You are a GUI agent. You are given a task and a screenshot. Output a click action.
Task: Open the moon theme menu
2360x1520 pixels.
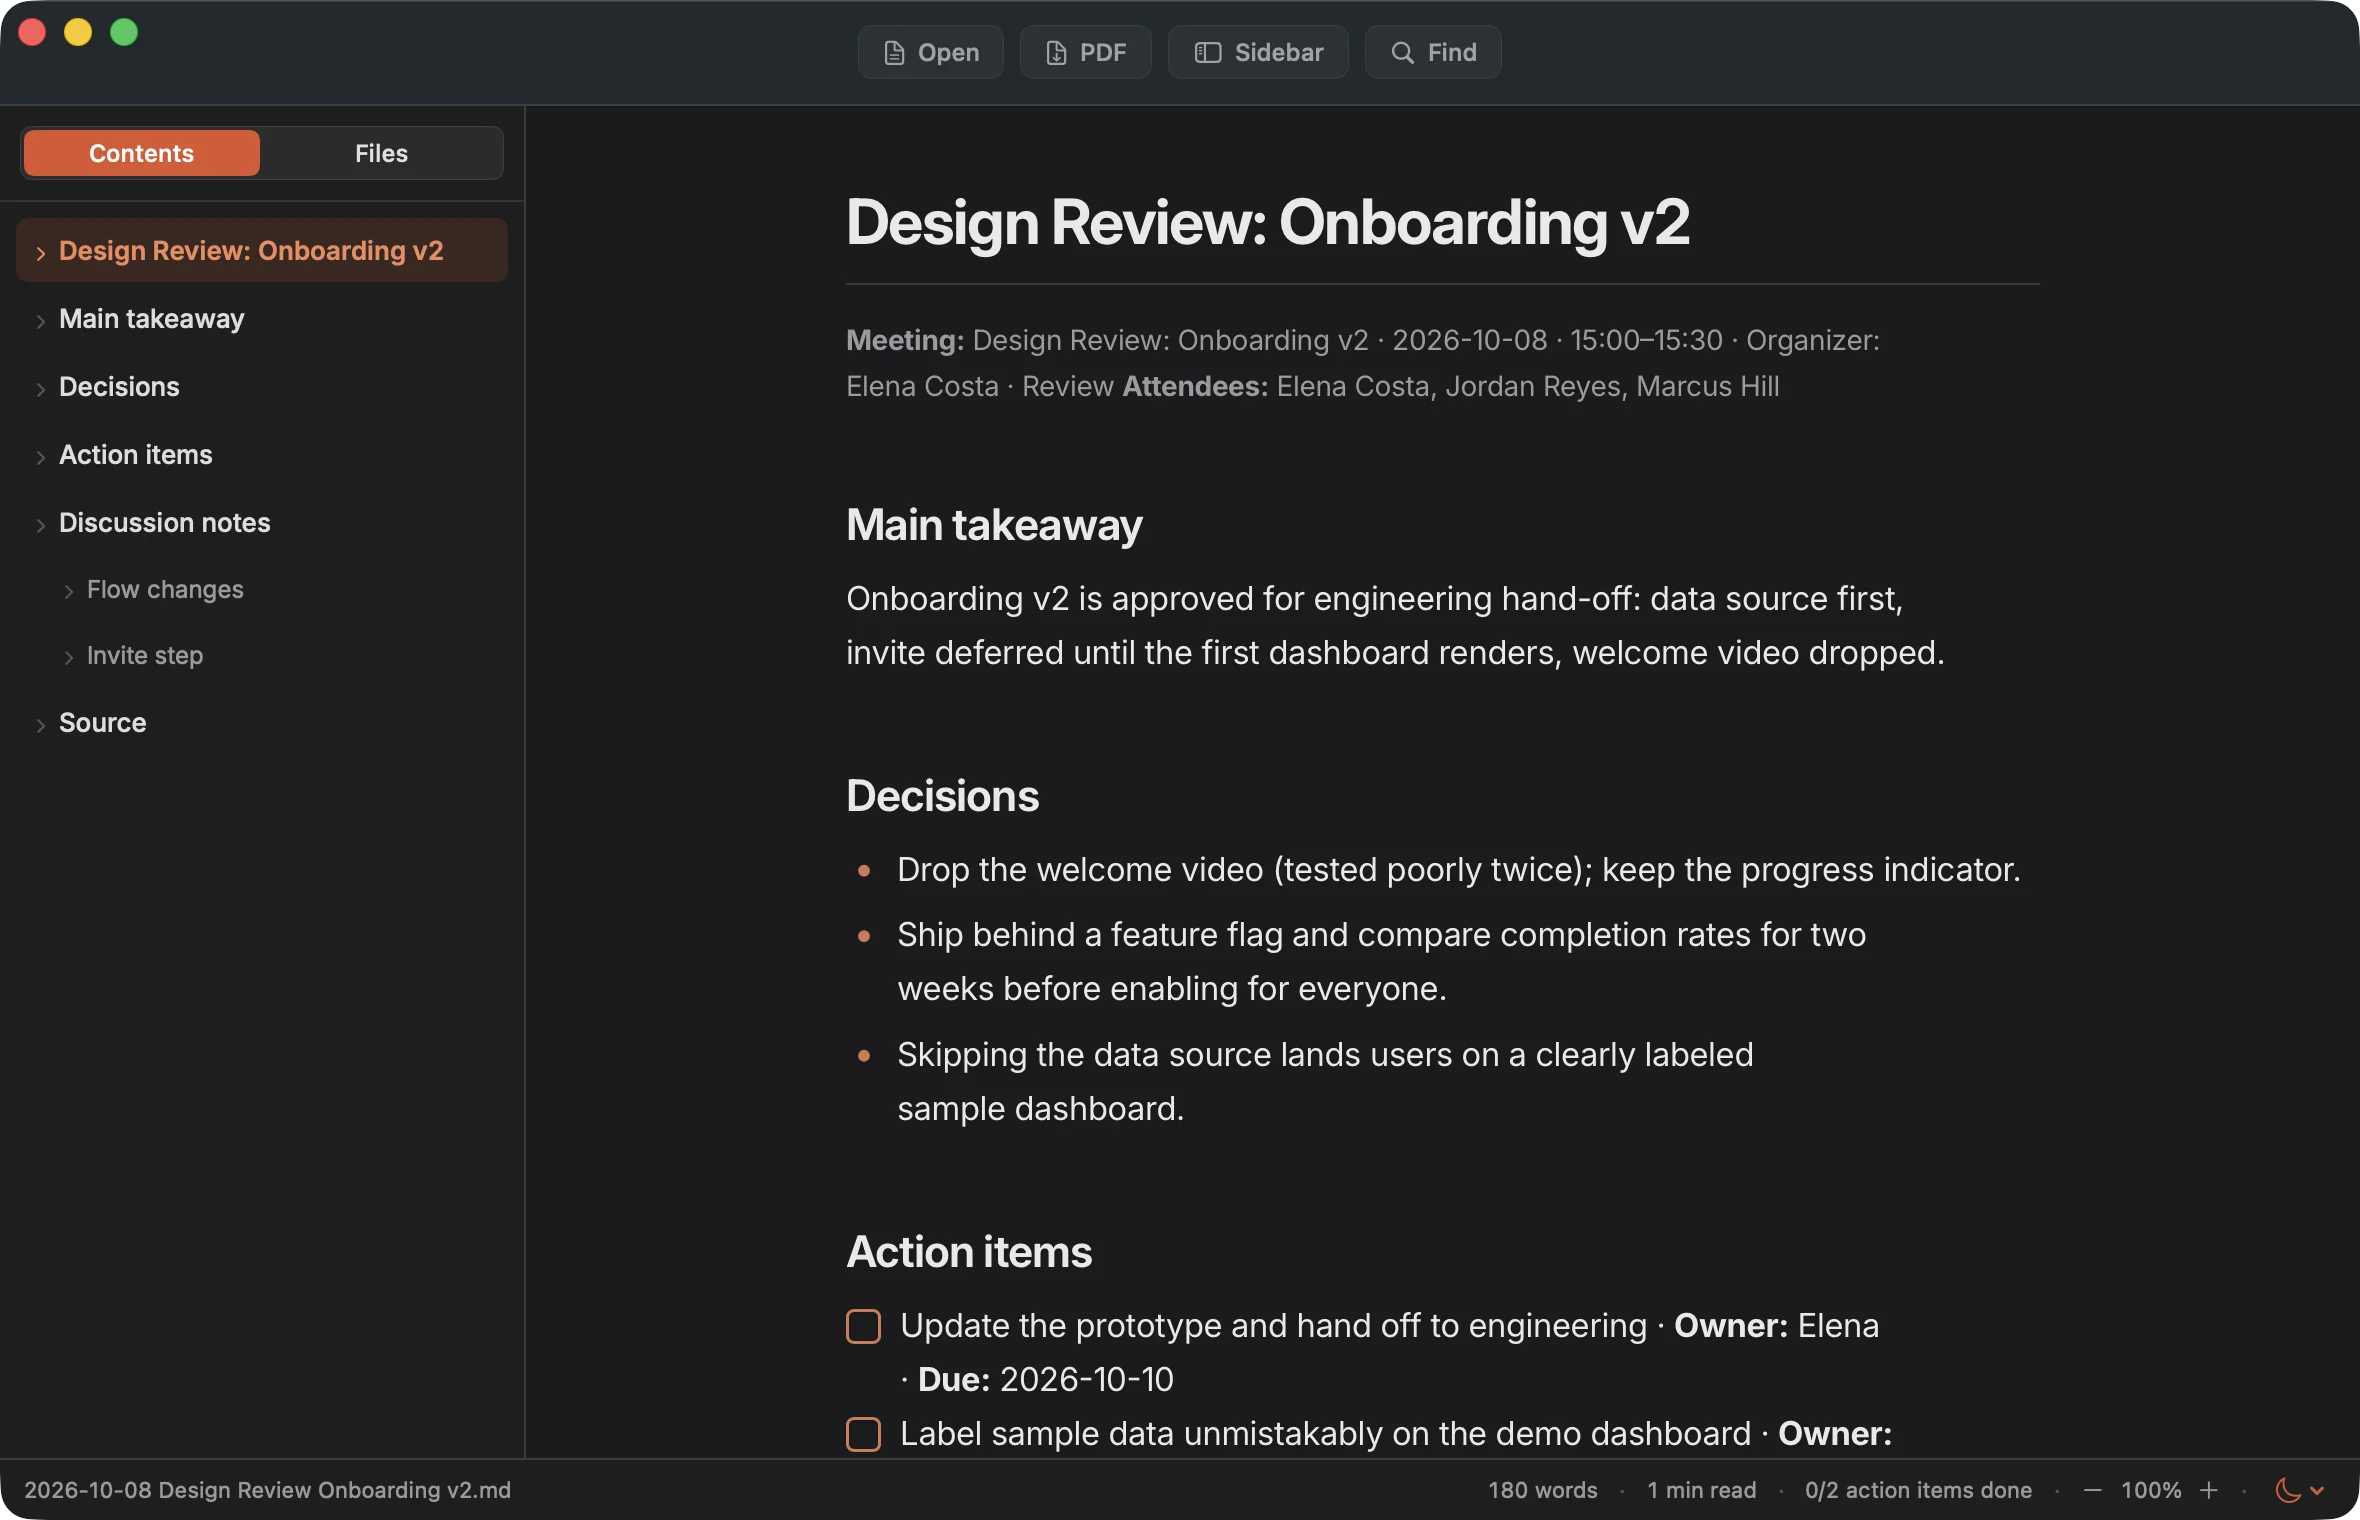tap(2299, 1490)
